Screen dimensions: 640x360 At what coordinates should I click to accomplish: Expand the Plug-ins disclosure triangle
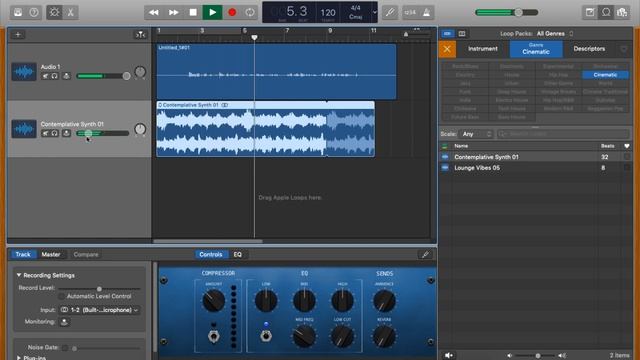19,358
